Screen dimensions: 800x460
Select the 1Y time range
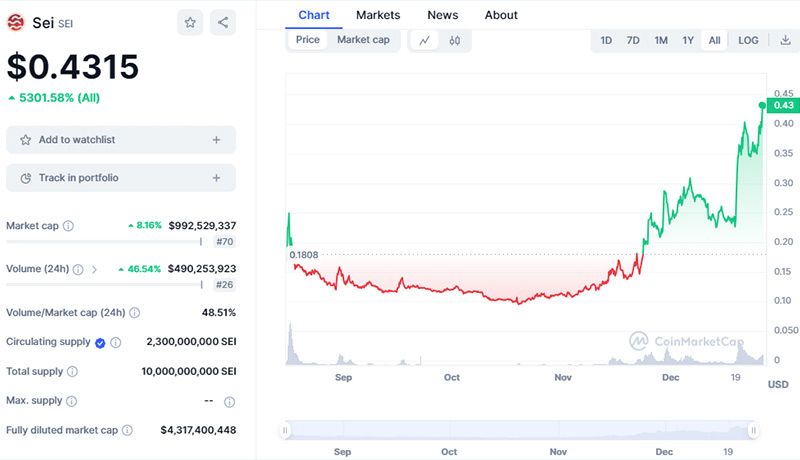click(688, 40)
